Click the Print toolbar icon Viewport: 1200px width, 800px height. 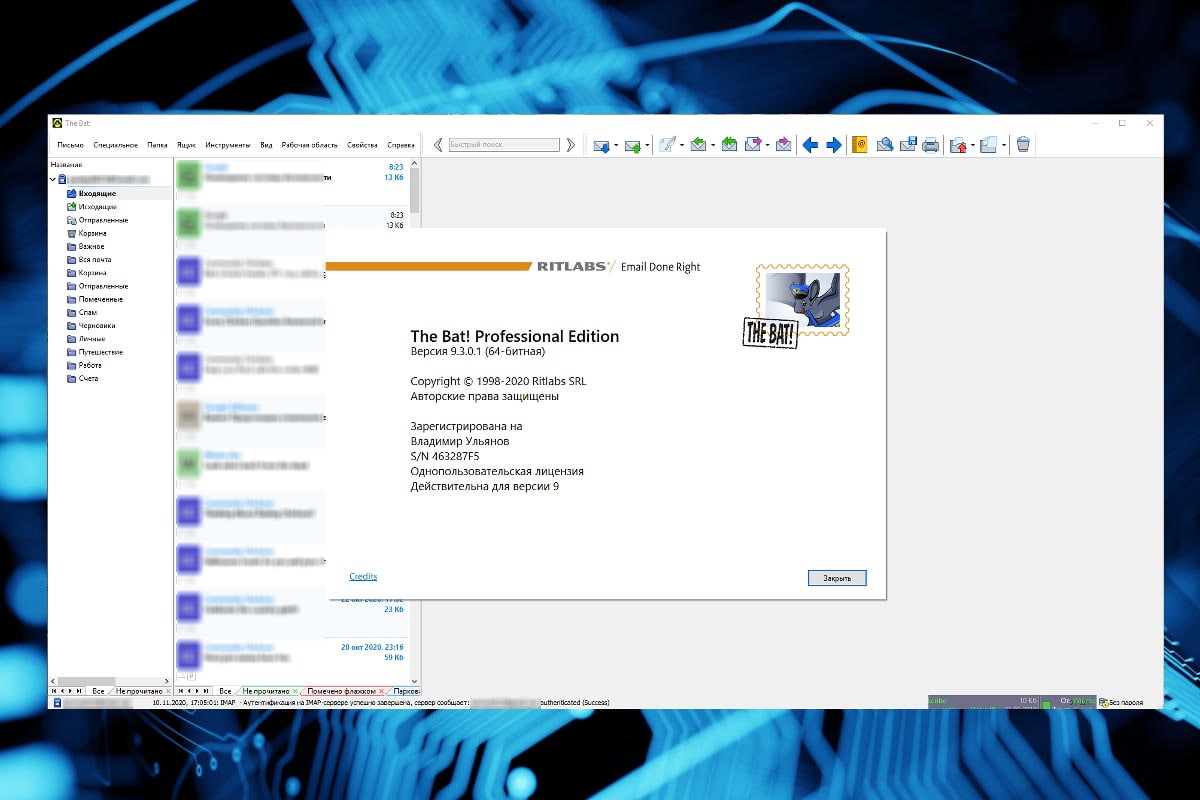(x=930, y=145)
